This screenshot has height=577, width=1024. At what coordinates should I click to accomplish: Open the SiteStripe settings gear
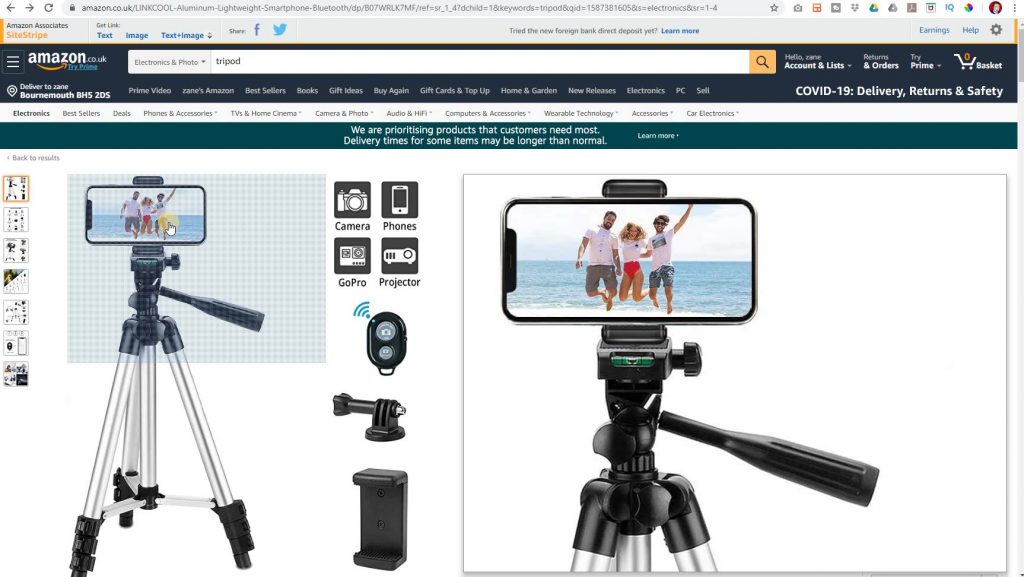coord(996,30)
